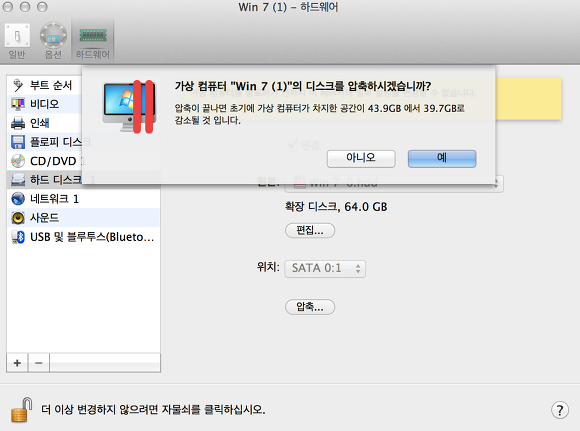Image resolution: width=580 pixels, height=431 pixels.
Task: Click the padlock icon to prevent changes
Action: [x=21, y=410]
